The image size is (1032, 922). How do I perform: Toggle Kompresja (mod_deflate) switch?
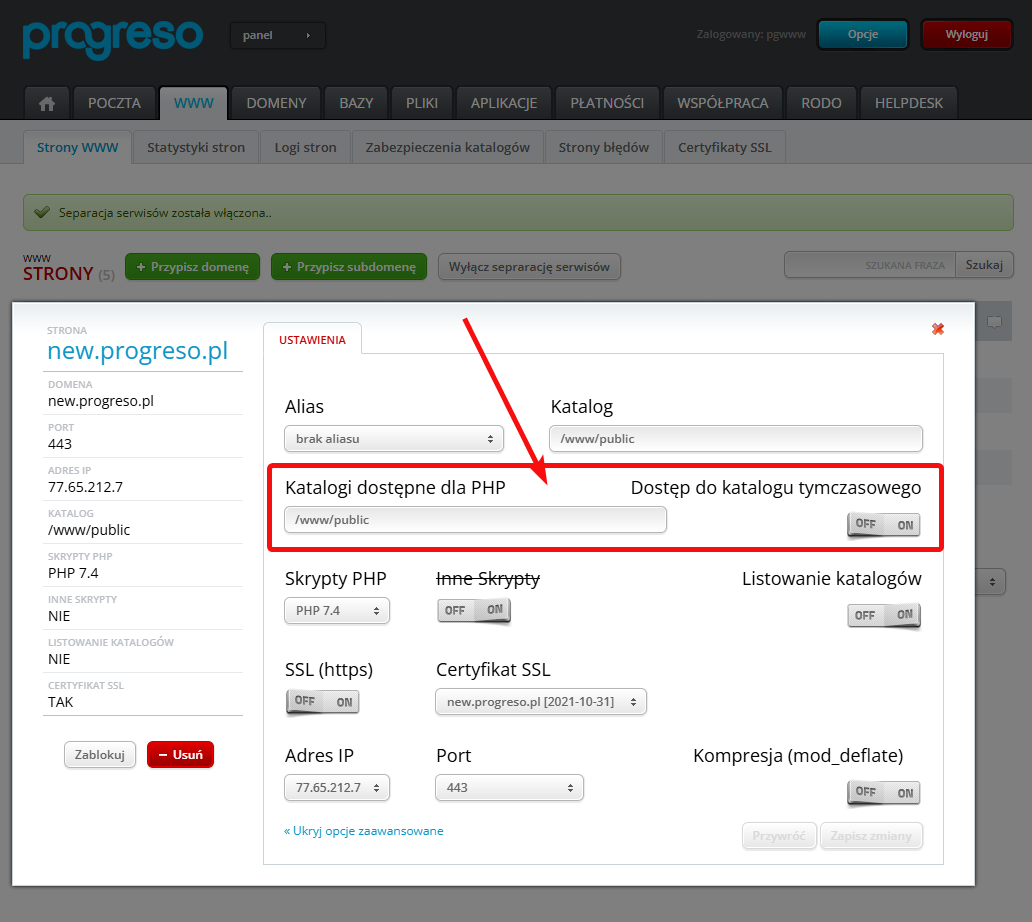pyautogui.click(x=884, y=793)
